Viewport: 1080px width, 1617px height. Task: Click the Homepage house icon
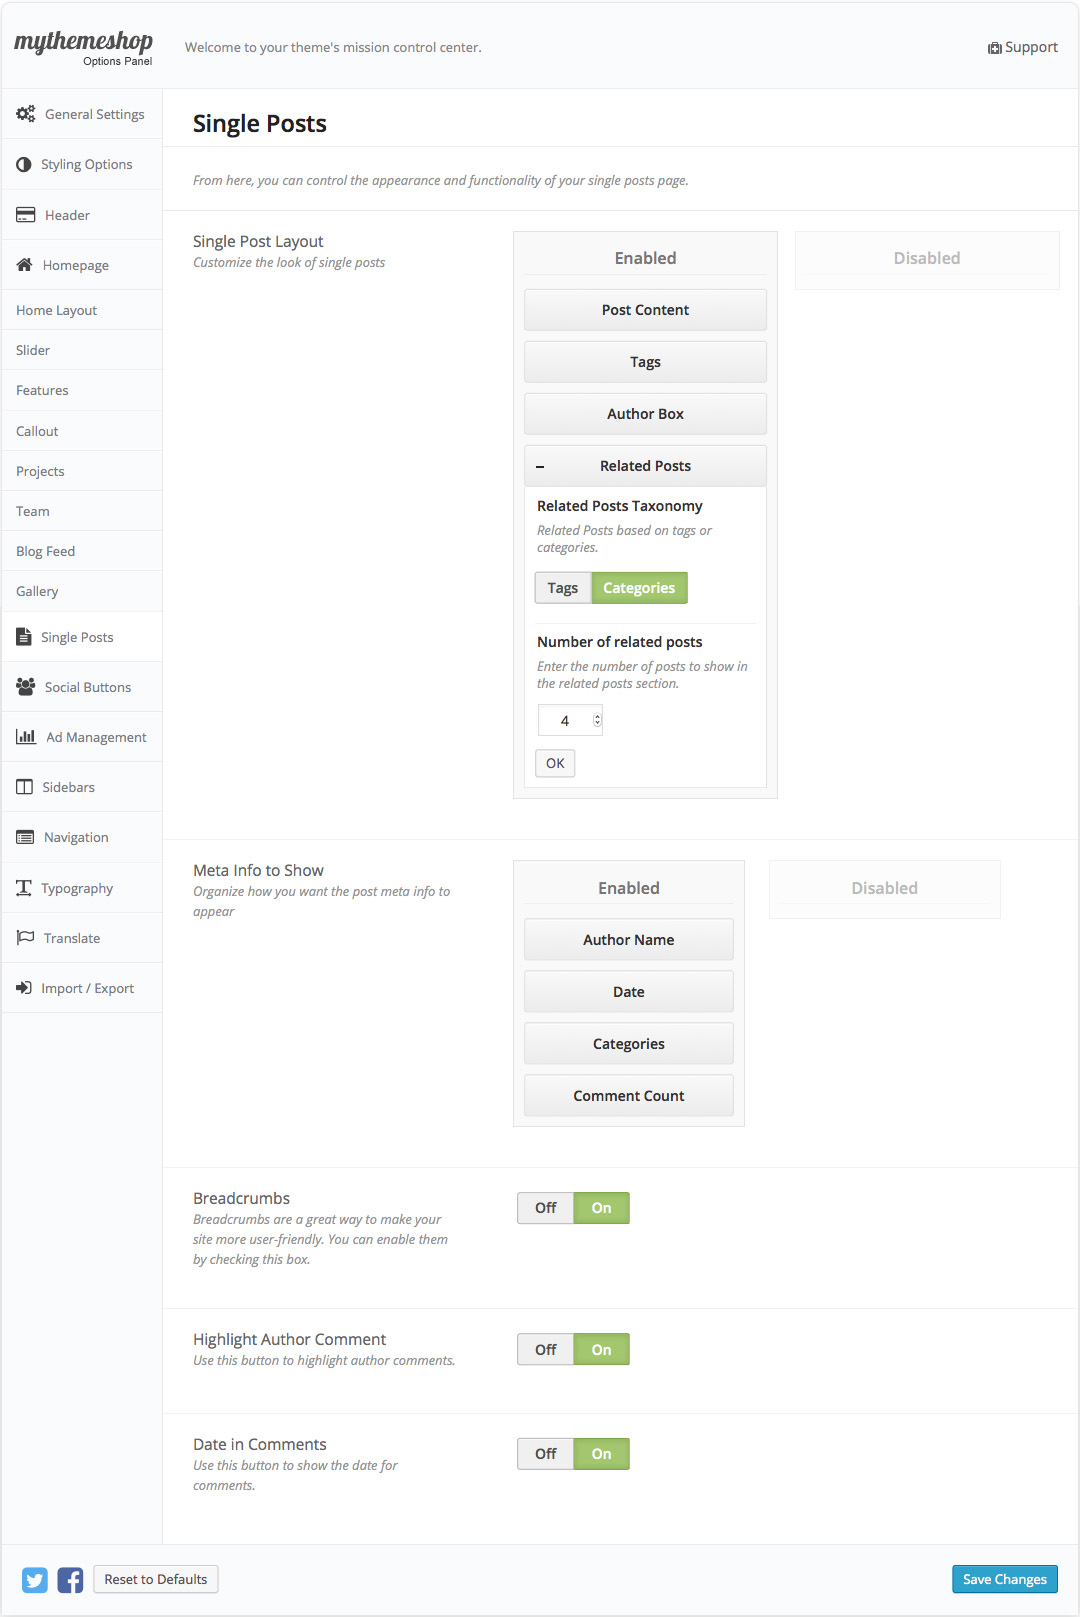click(x=23, y=264)
